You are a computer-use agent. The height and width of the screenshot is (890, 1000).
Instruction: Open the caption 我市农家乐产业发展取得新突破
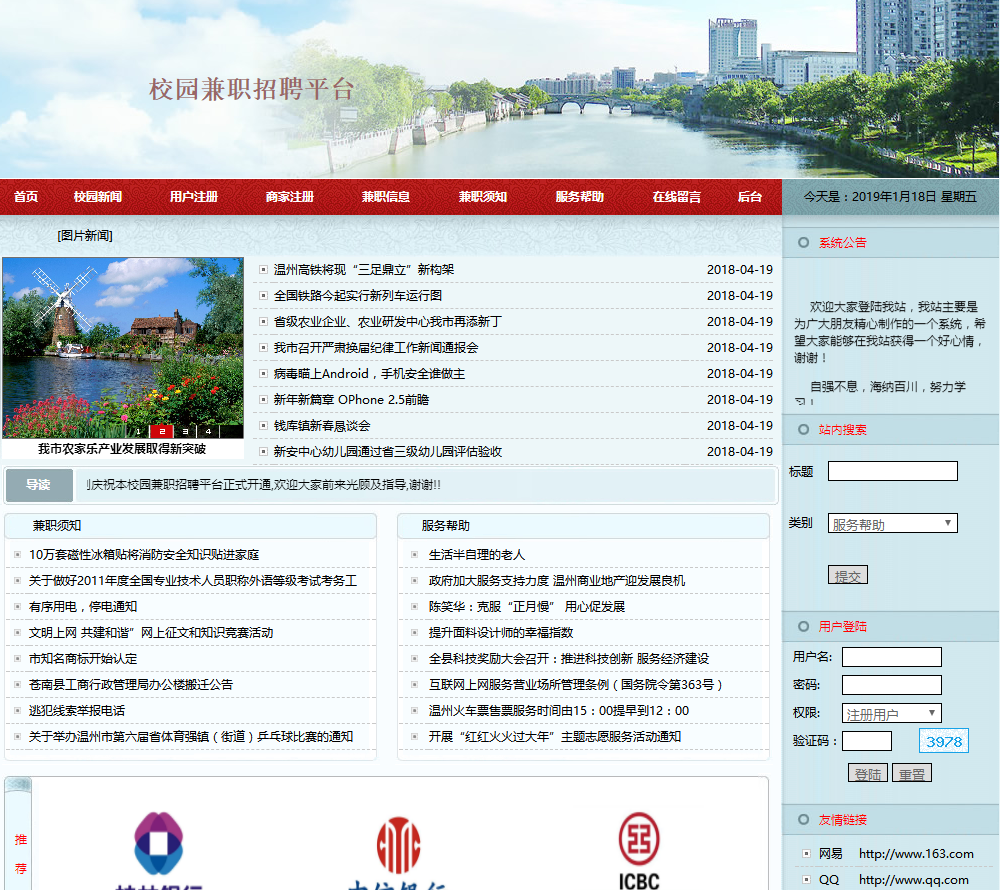point(122,449)
